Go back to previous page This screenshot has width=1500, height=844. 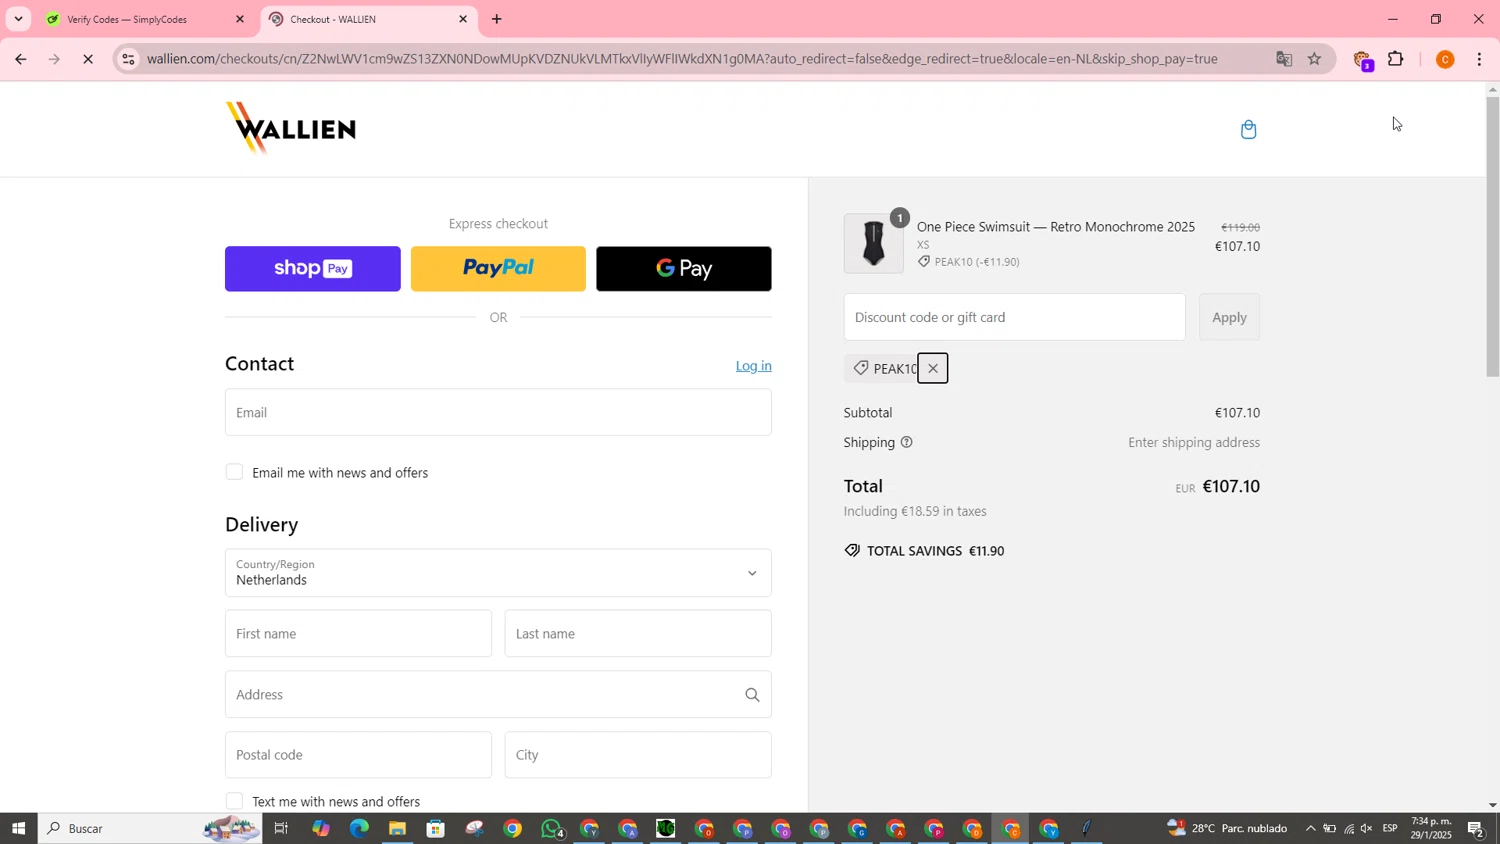[x=20, y=59]
